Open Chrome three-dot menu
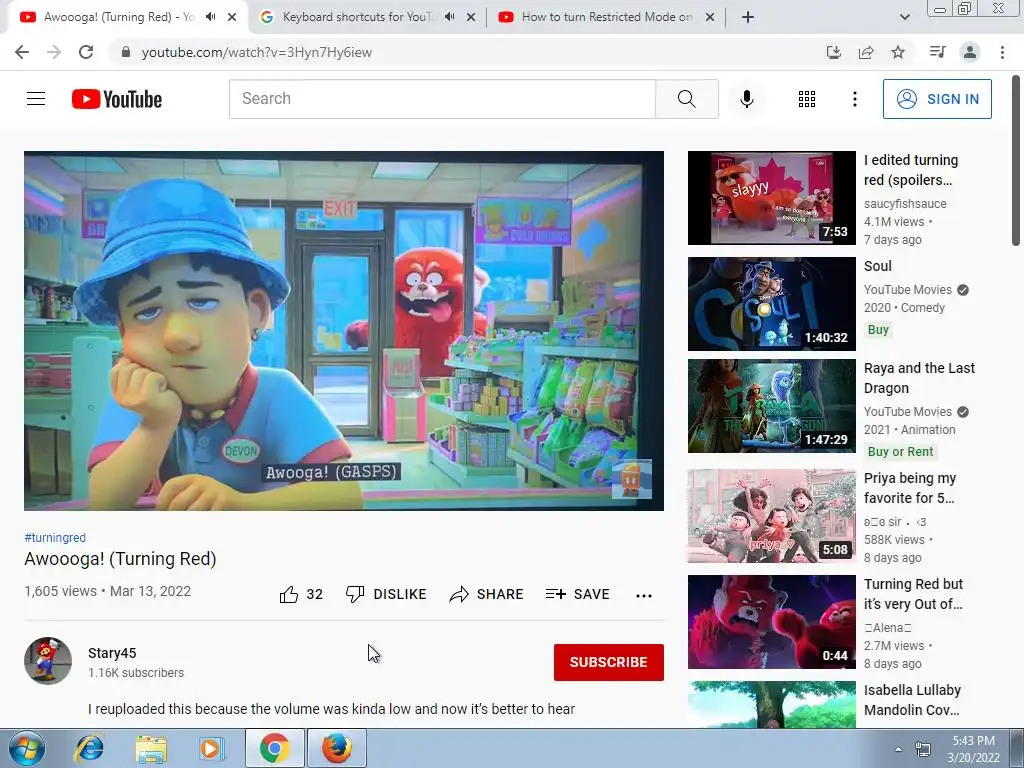1024x768 pixels. coord(1002,52)
